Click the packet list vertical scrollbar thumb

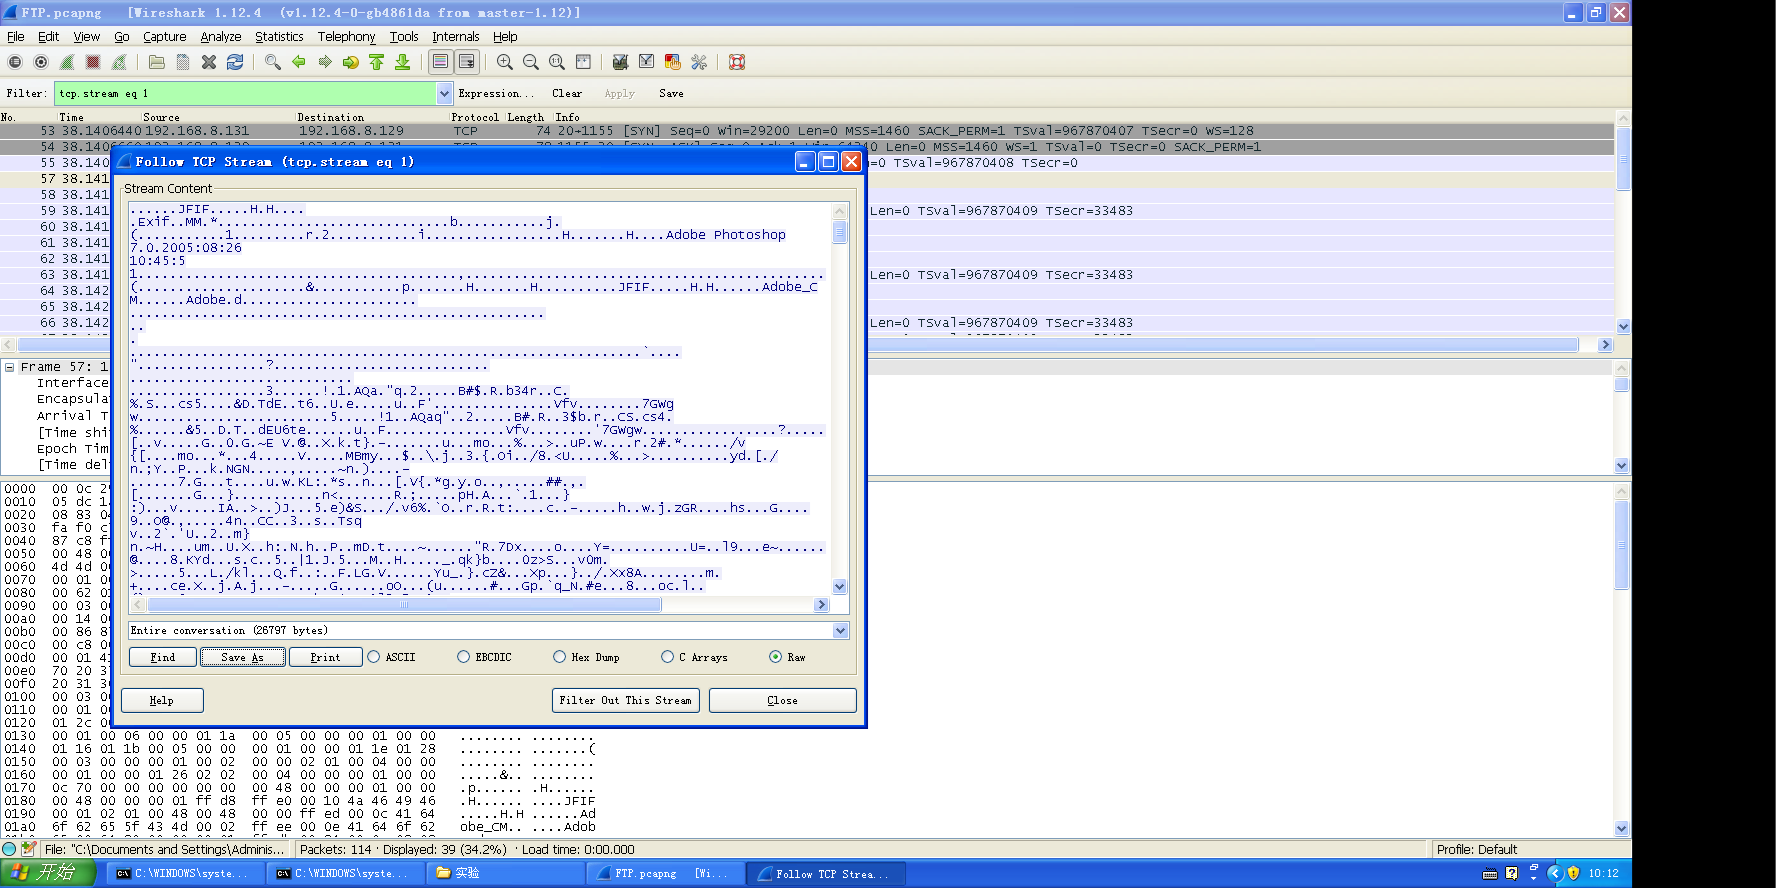[x=1623, y=158]
